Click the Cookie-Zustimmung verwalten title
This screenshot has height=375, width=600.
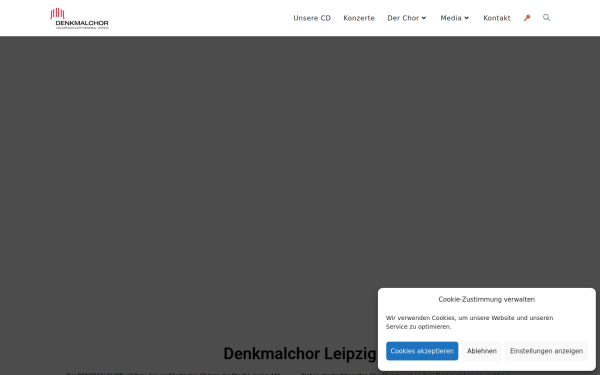[487, 299]
